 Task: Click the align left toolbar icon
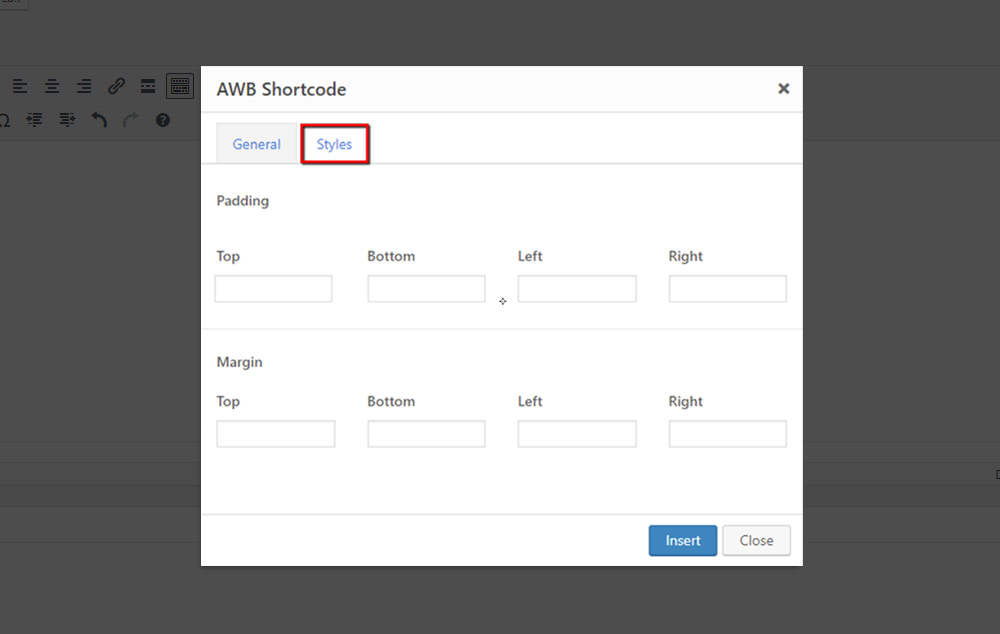(20, 86)
